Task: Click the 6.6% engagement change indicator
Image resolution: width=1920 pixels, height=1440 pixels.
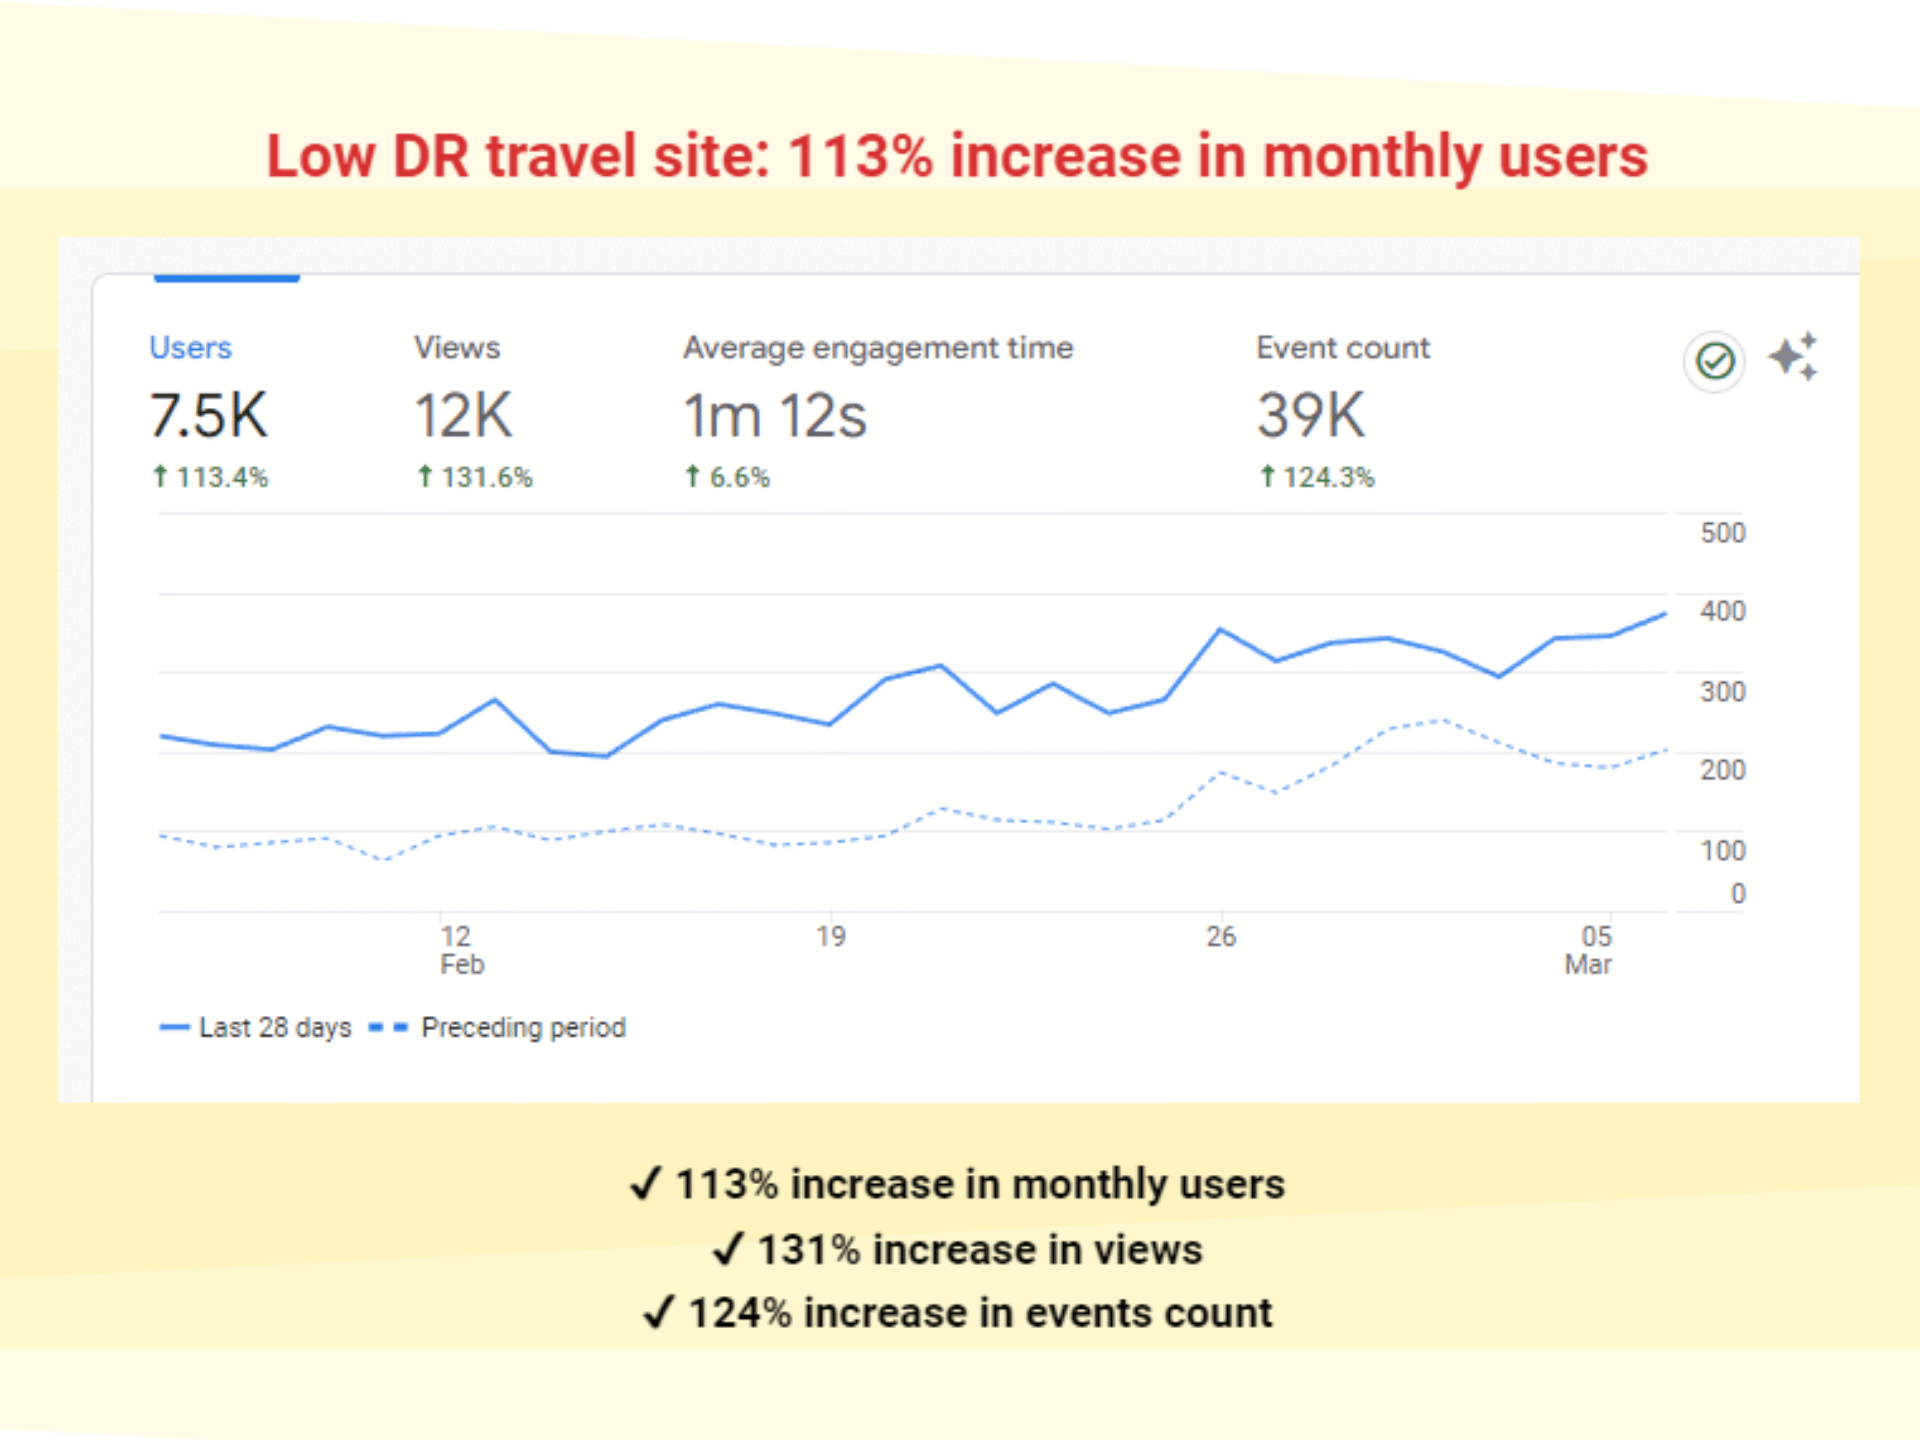Action: (x=726, y=477)
